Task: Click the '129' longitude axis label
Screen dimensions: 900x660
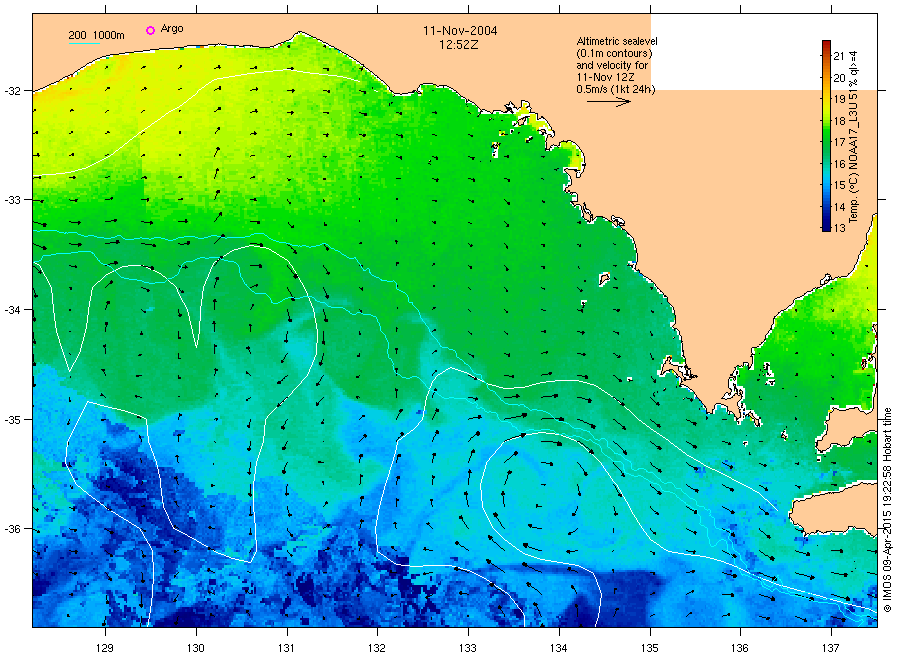Action: tap(105, 648)
